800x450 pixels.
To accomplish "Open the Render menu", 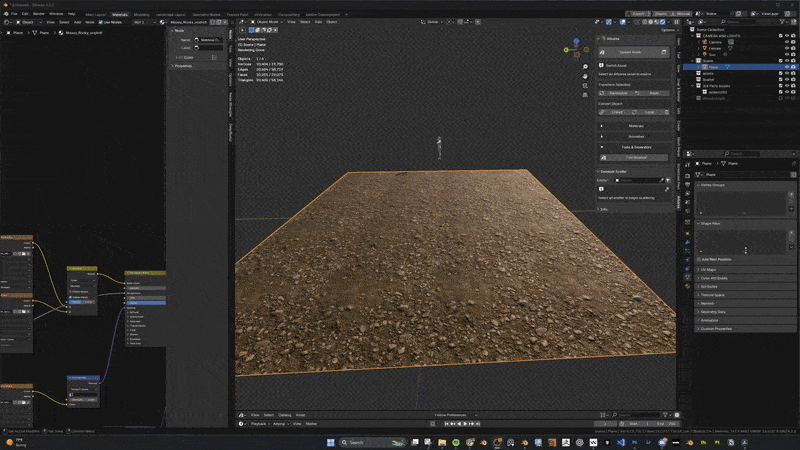I will pyautogui.click(x=39, y=13).
